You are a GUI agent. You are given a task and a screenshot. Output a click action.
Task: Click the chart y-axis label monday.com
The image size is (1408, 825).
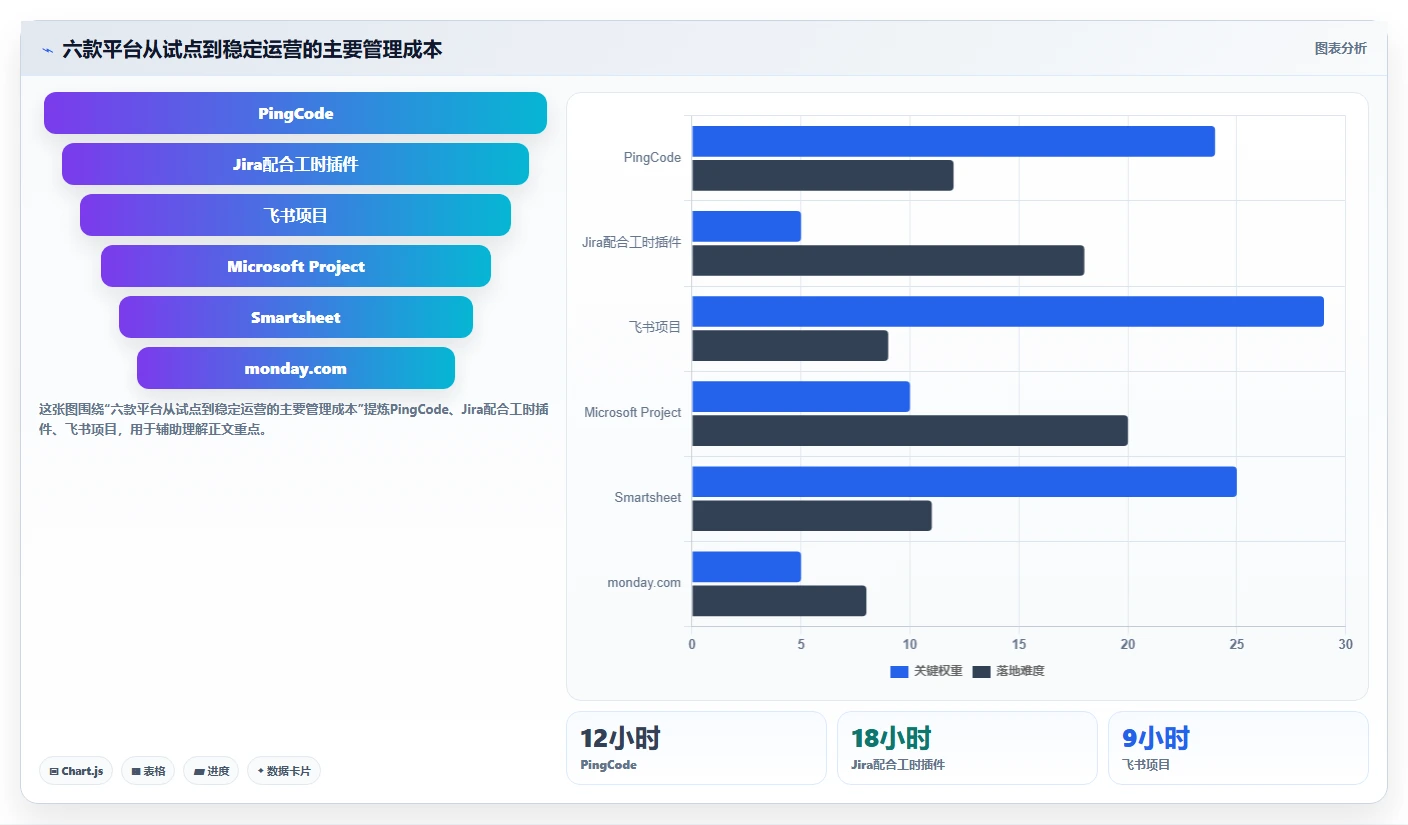644,582
